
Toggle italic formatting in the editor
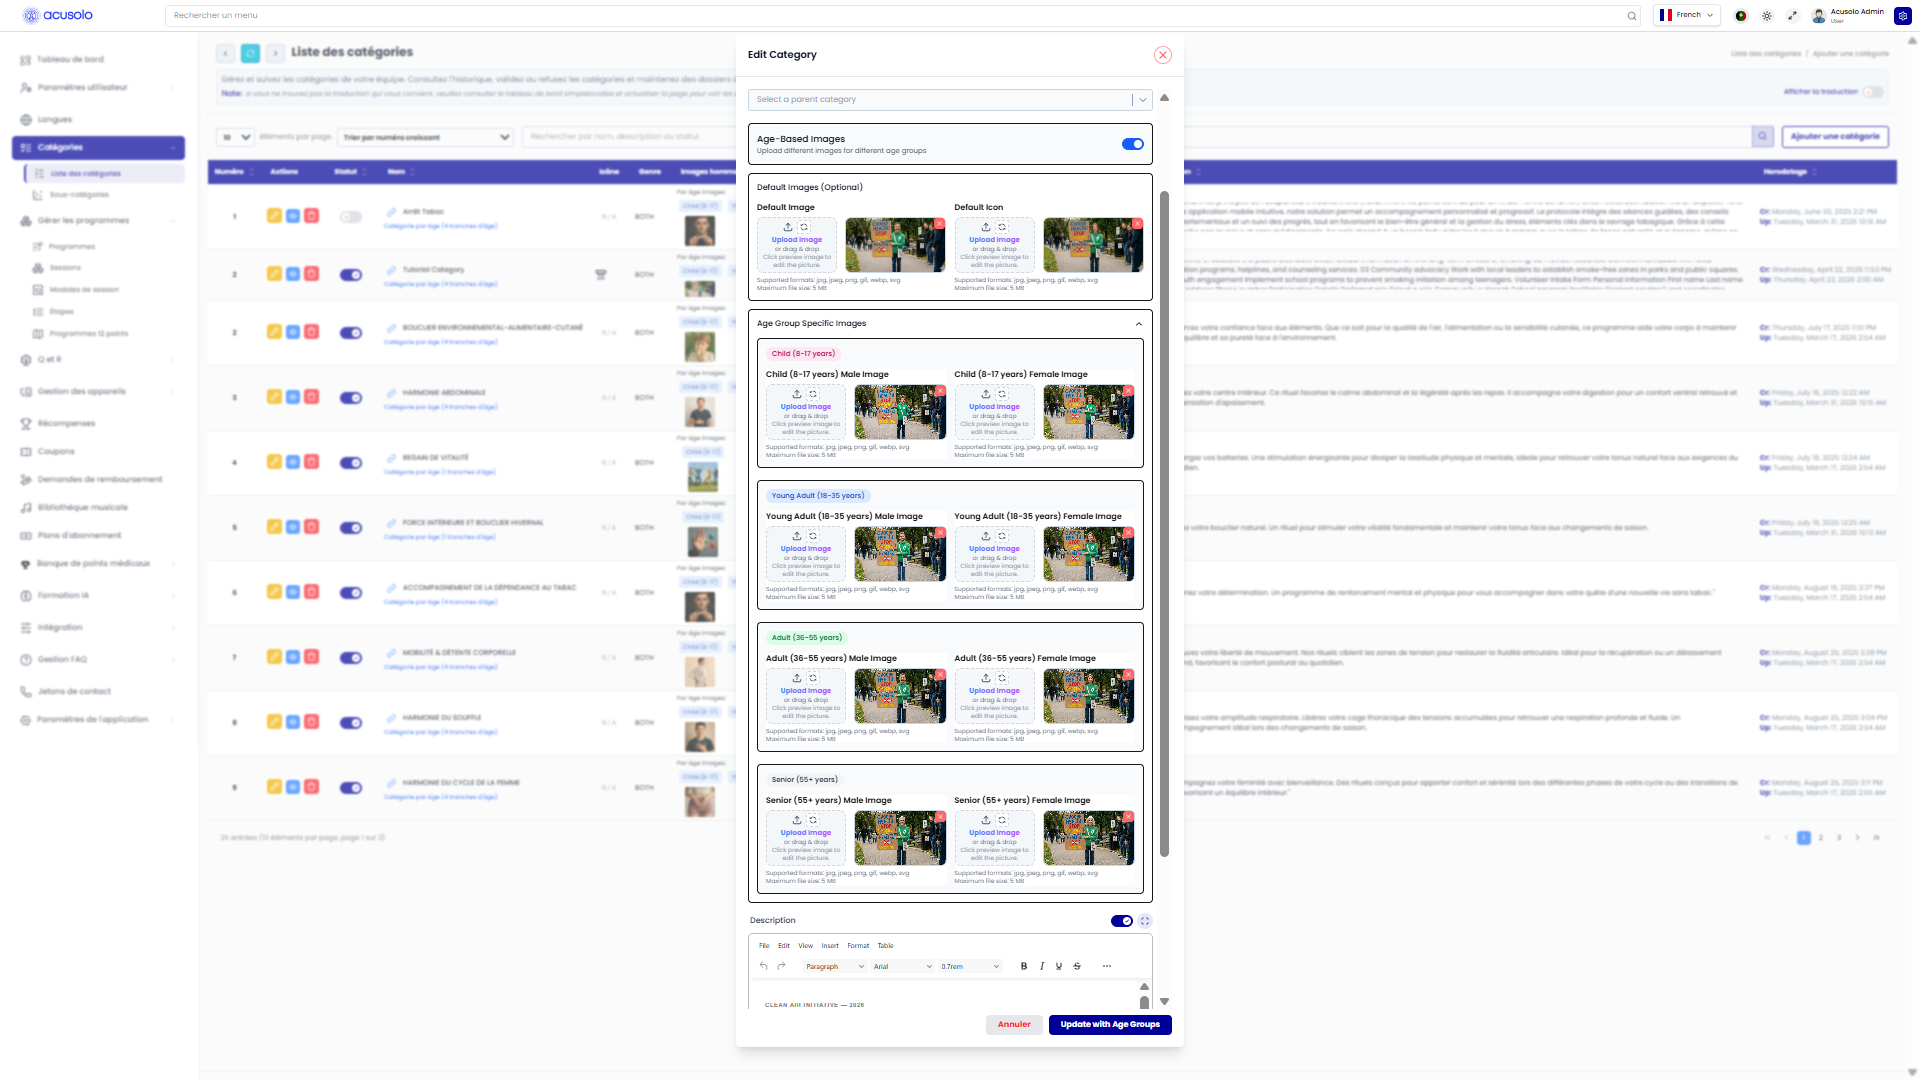click(x=1042, y=966)
